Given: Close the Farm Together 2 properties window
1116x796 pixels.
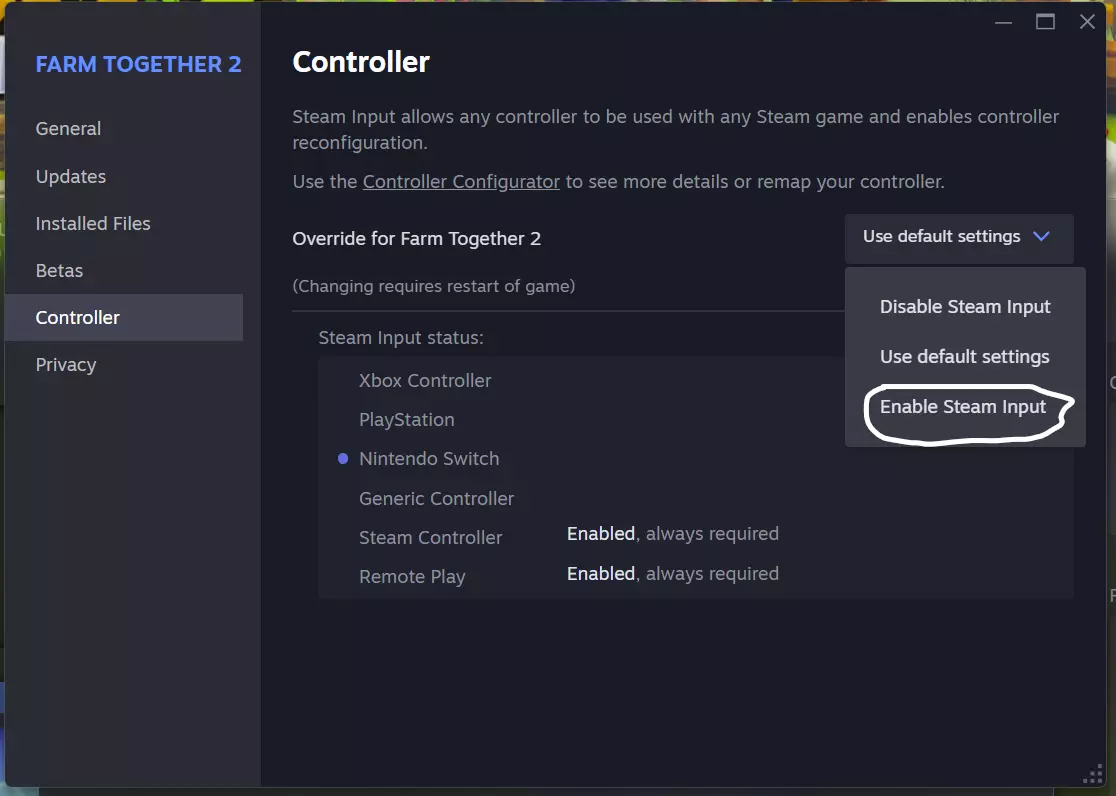Looking at the screenshot, I should [1088, 22].
